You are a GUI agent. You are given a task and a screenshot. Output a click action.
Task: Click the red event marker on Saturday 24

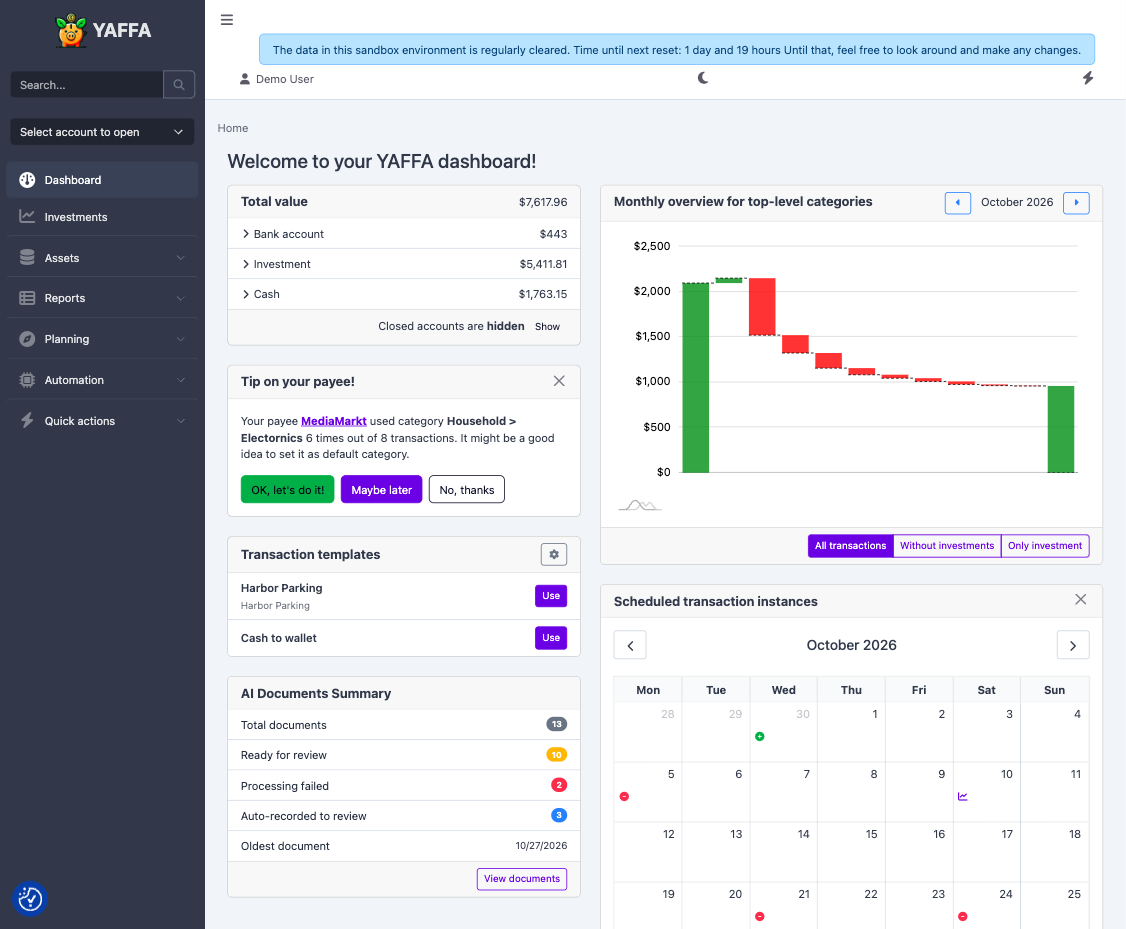(962, 916)
